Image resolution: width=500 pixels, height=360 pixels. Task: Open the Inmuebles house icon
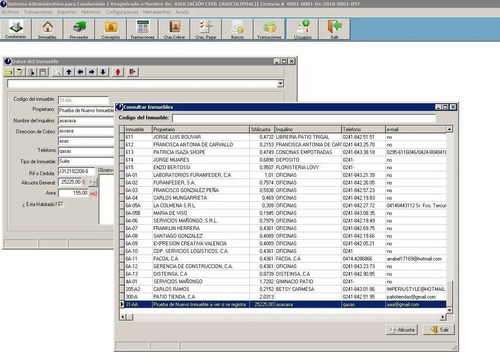coord(47,29)
